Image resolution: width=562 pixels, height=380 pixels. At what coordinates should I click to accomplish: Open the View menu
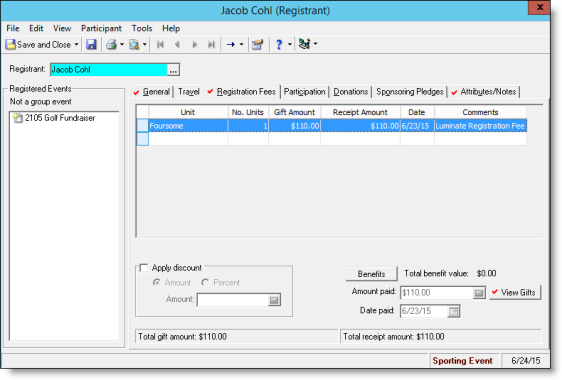point(62,28)
